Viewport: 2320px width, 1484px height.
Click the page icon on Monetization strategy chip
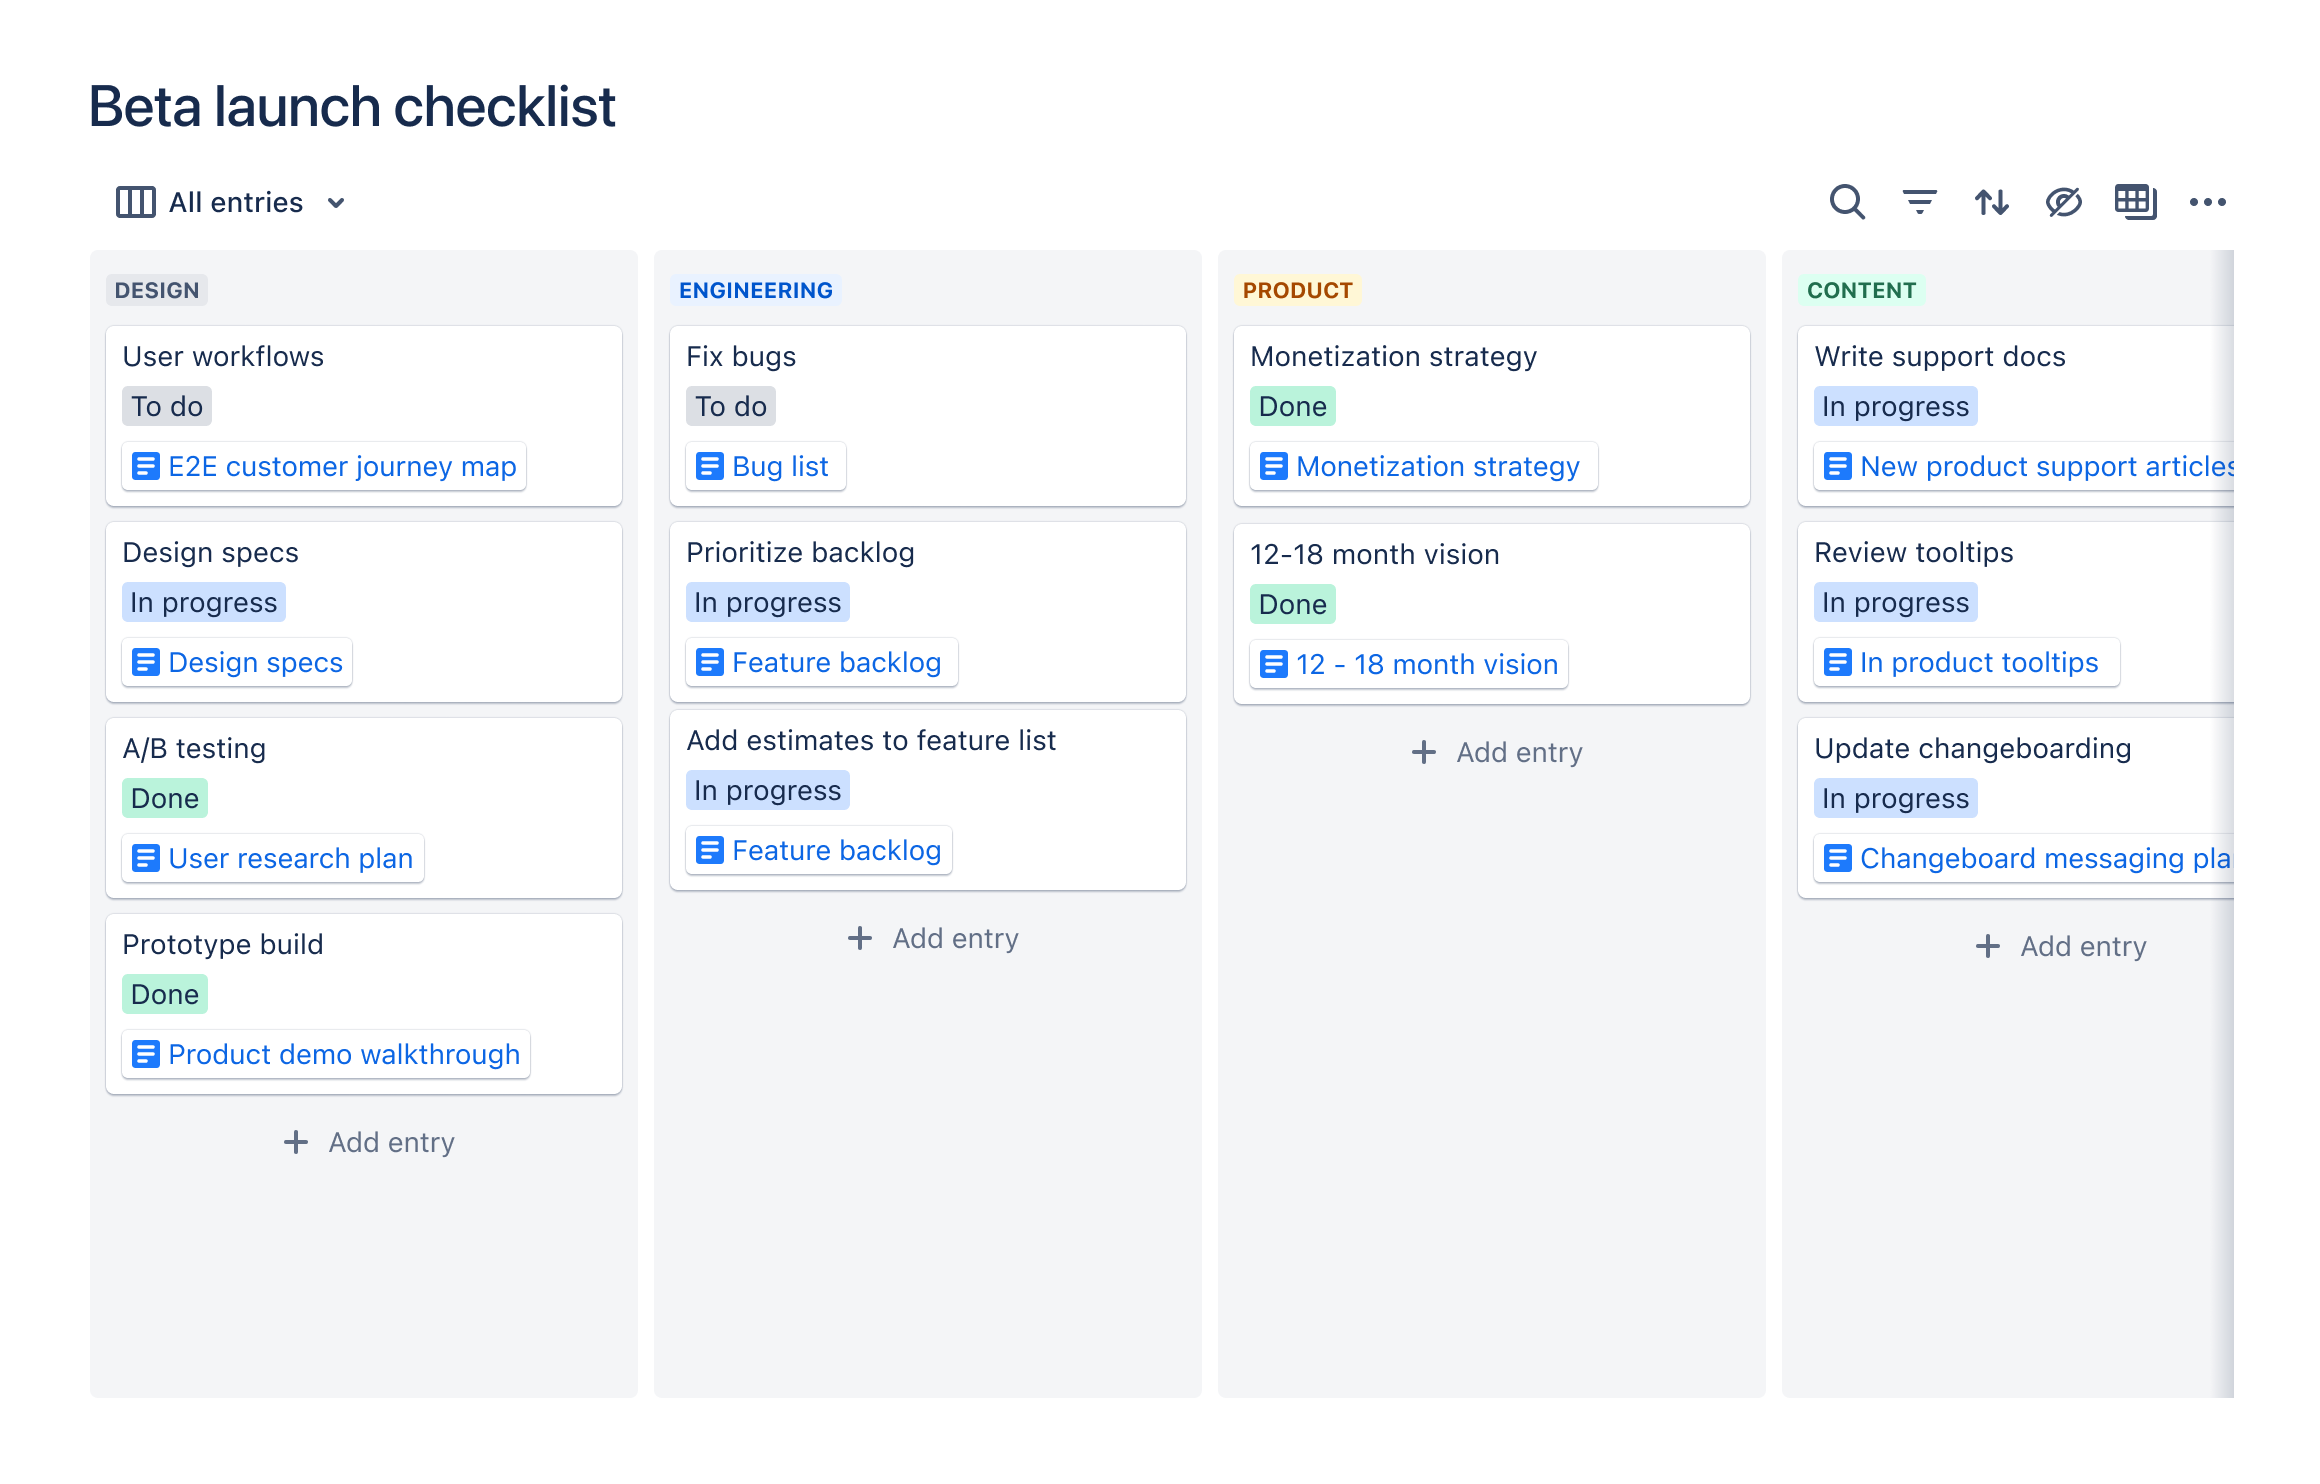tap(1274, 466)
